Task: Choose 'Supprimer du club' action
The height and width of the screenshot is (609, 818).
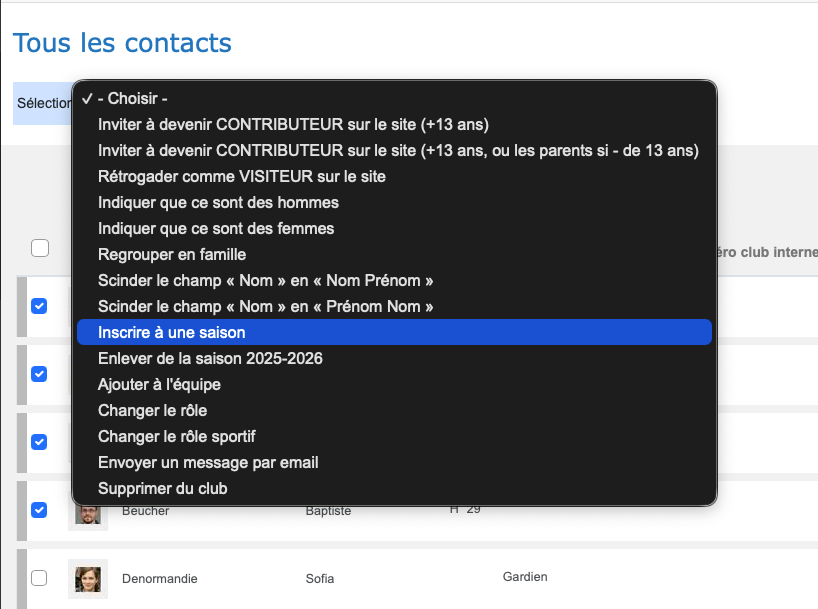Action: click(162, 488)
